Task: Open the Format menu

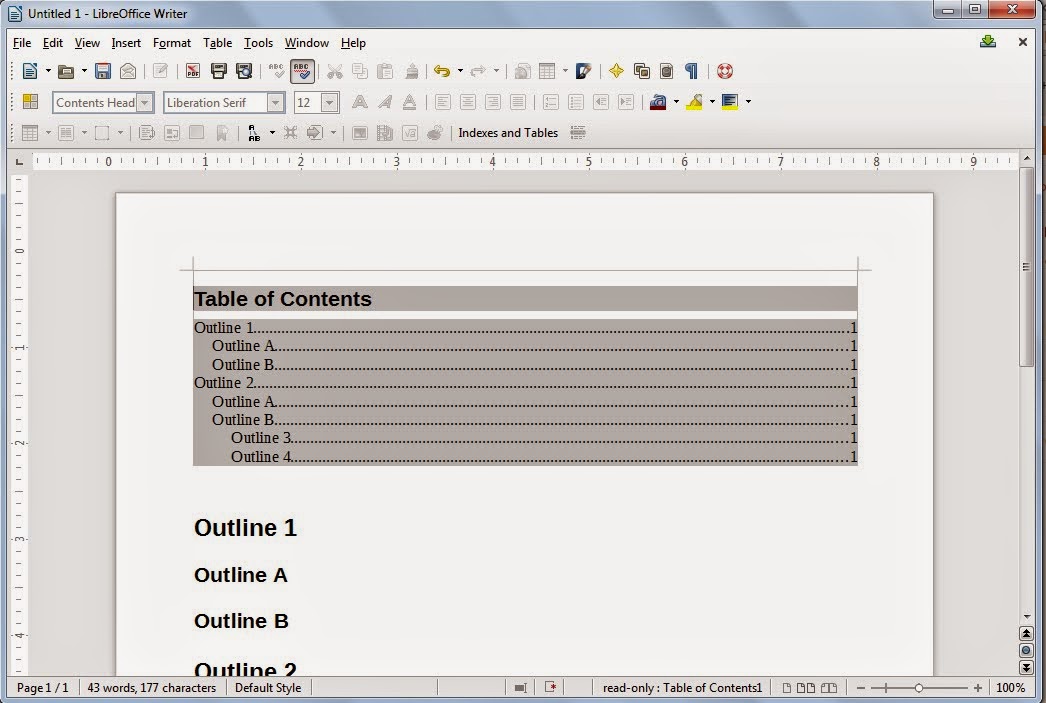Action: click(171, 43)
